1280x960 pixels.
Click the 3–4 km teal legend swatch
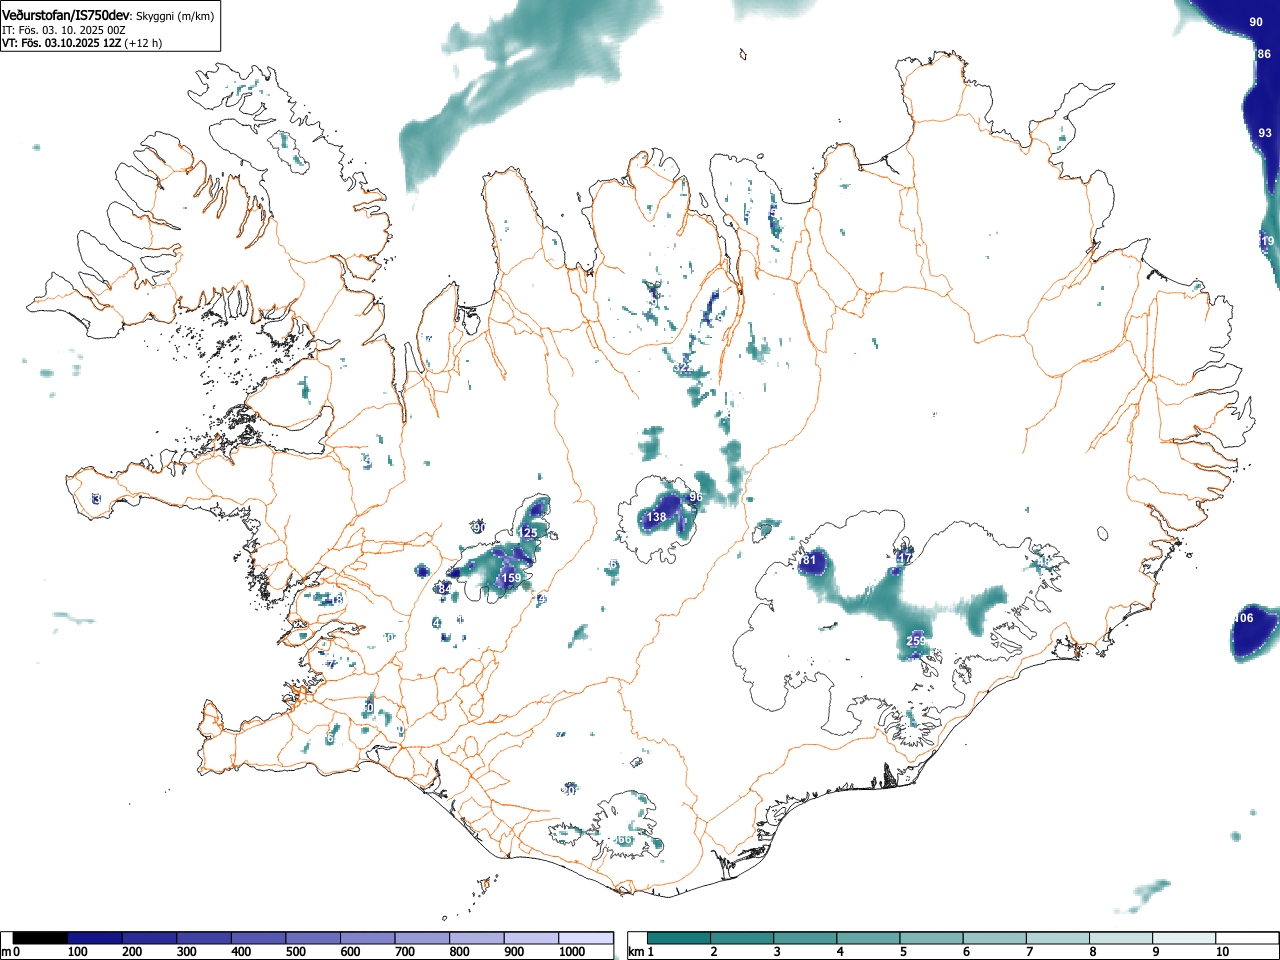pyautogui.click(x=806, y=938)
